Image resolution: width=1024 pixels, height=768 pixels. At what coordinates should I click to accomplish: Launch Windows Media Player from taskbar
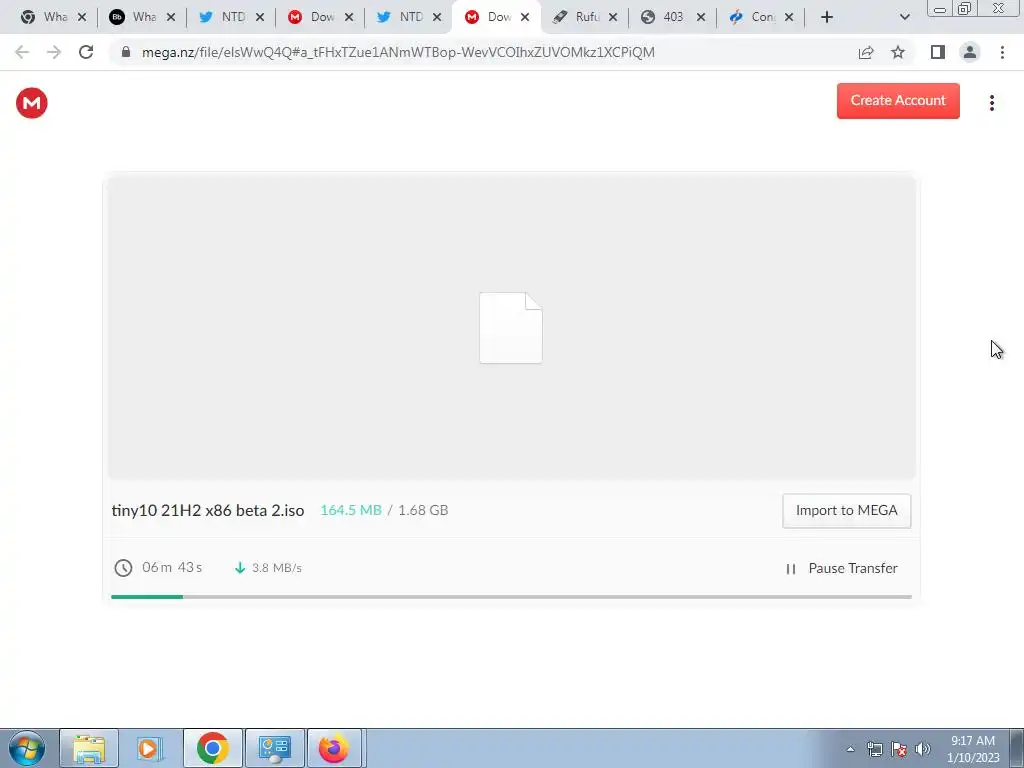148,748
